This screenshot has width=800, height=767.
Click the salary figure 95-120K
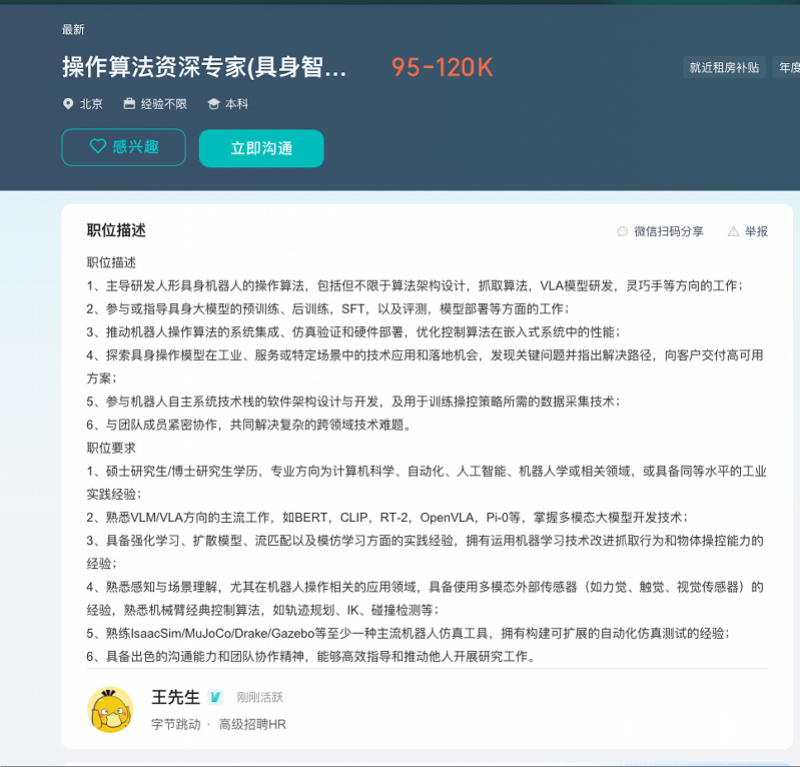[443, 67]
